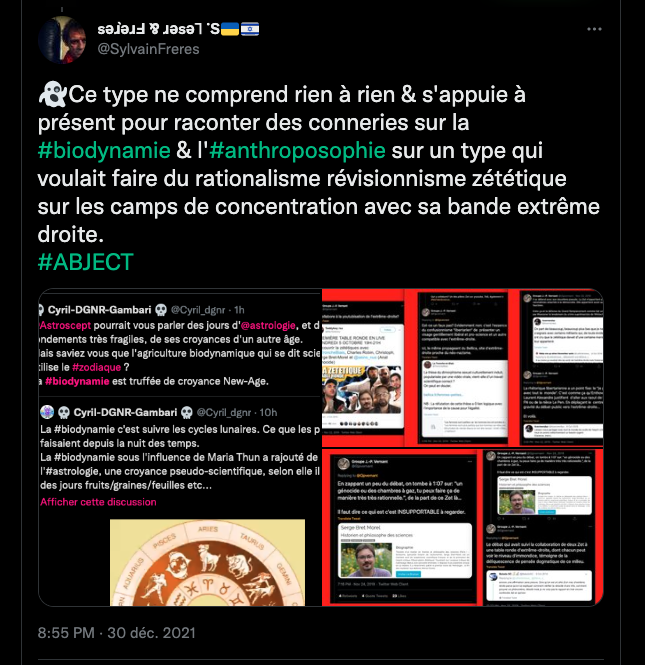The image size is (645, 665).
Task: Click the zodiac wheel illustration
Action: coord(207,562)
